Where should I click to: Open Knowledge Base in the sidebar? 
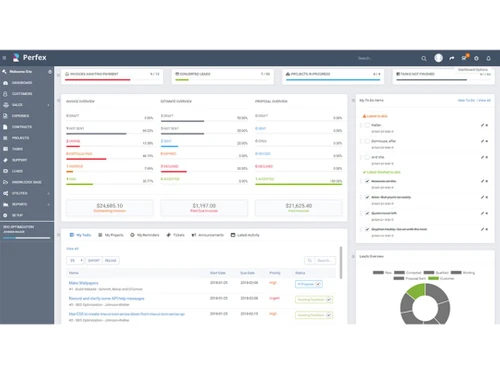pos(27,182)
